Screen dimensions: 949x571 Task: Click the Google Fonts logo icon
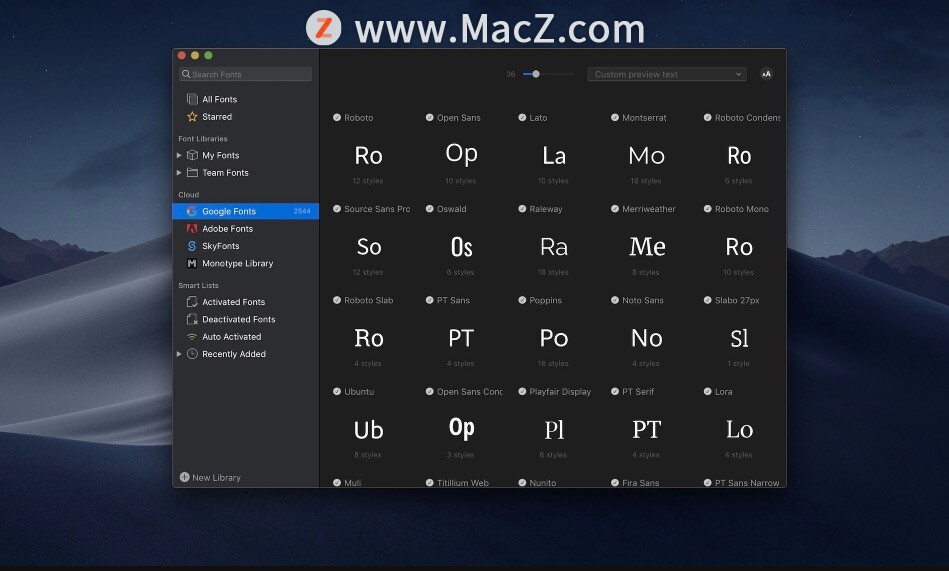[192, 211]
